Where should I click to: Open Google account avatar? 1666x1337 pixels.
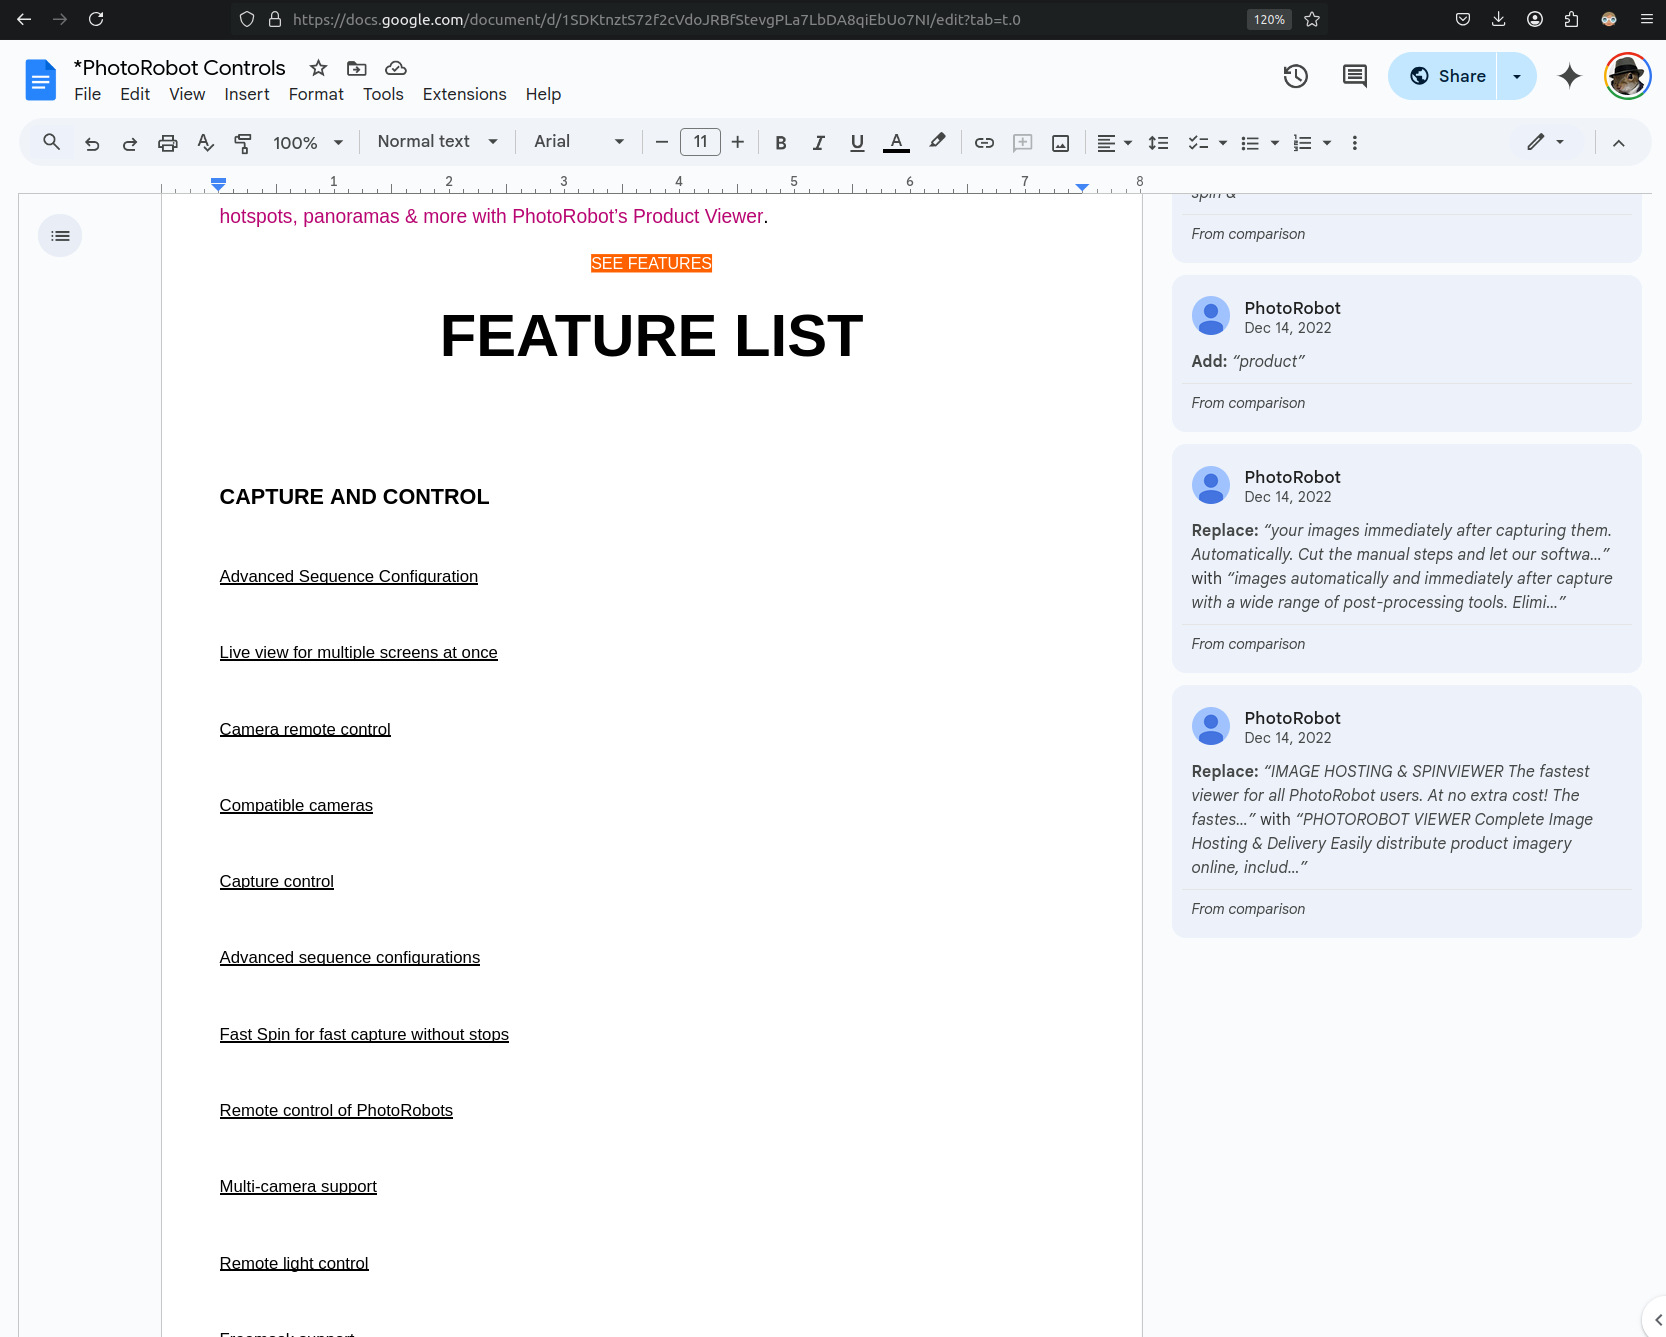tap(1627, 76)
